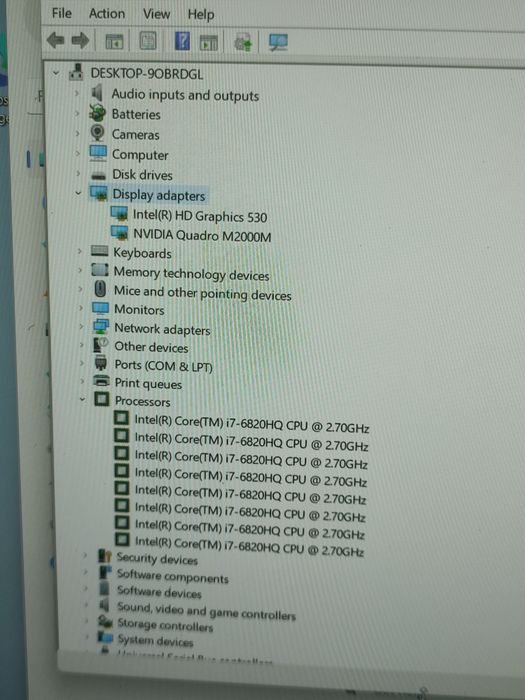Click the Computer monitor icon
The image size is (525, 700).
pyautogui.click(x=98, y=153)
